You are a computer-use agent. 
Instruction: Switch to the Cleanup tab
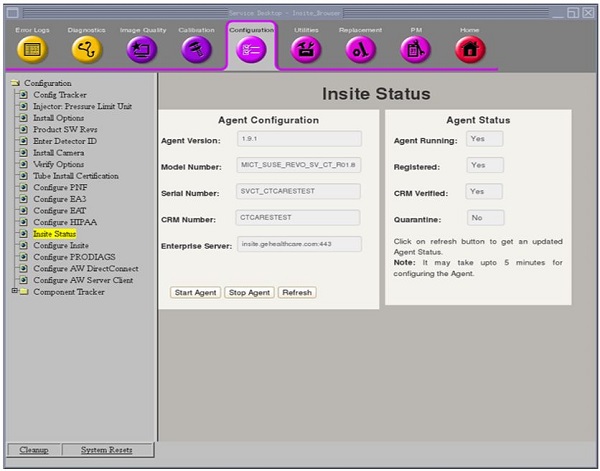pyautogui.click(x=34, y=451)
